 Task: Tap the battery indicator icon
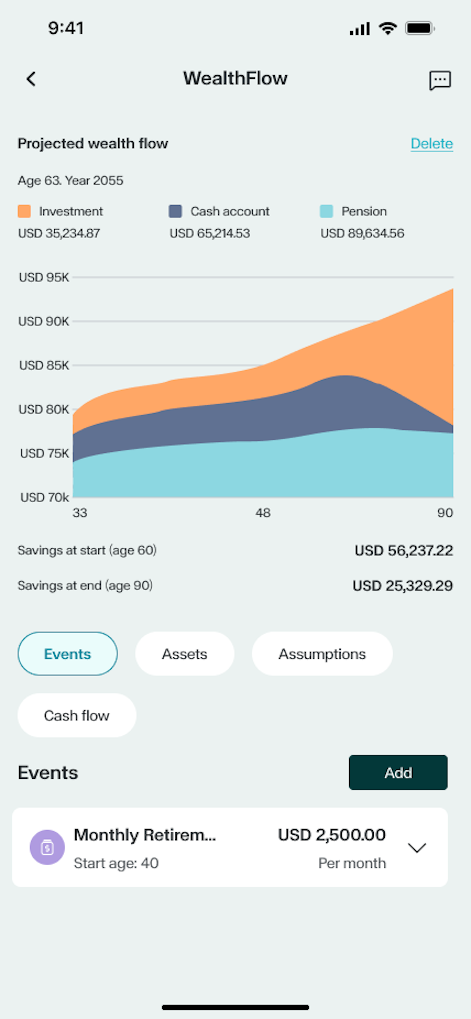click(420, 29)
